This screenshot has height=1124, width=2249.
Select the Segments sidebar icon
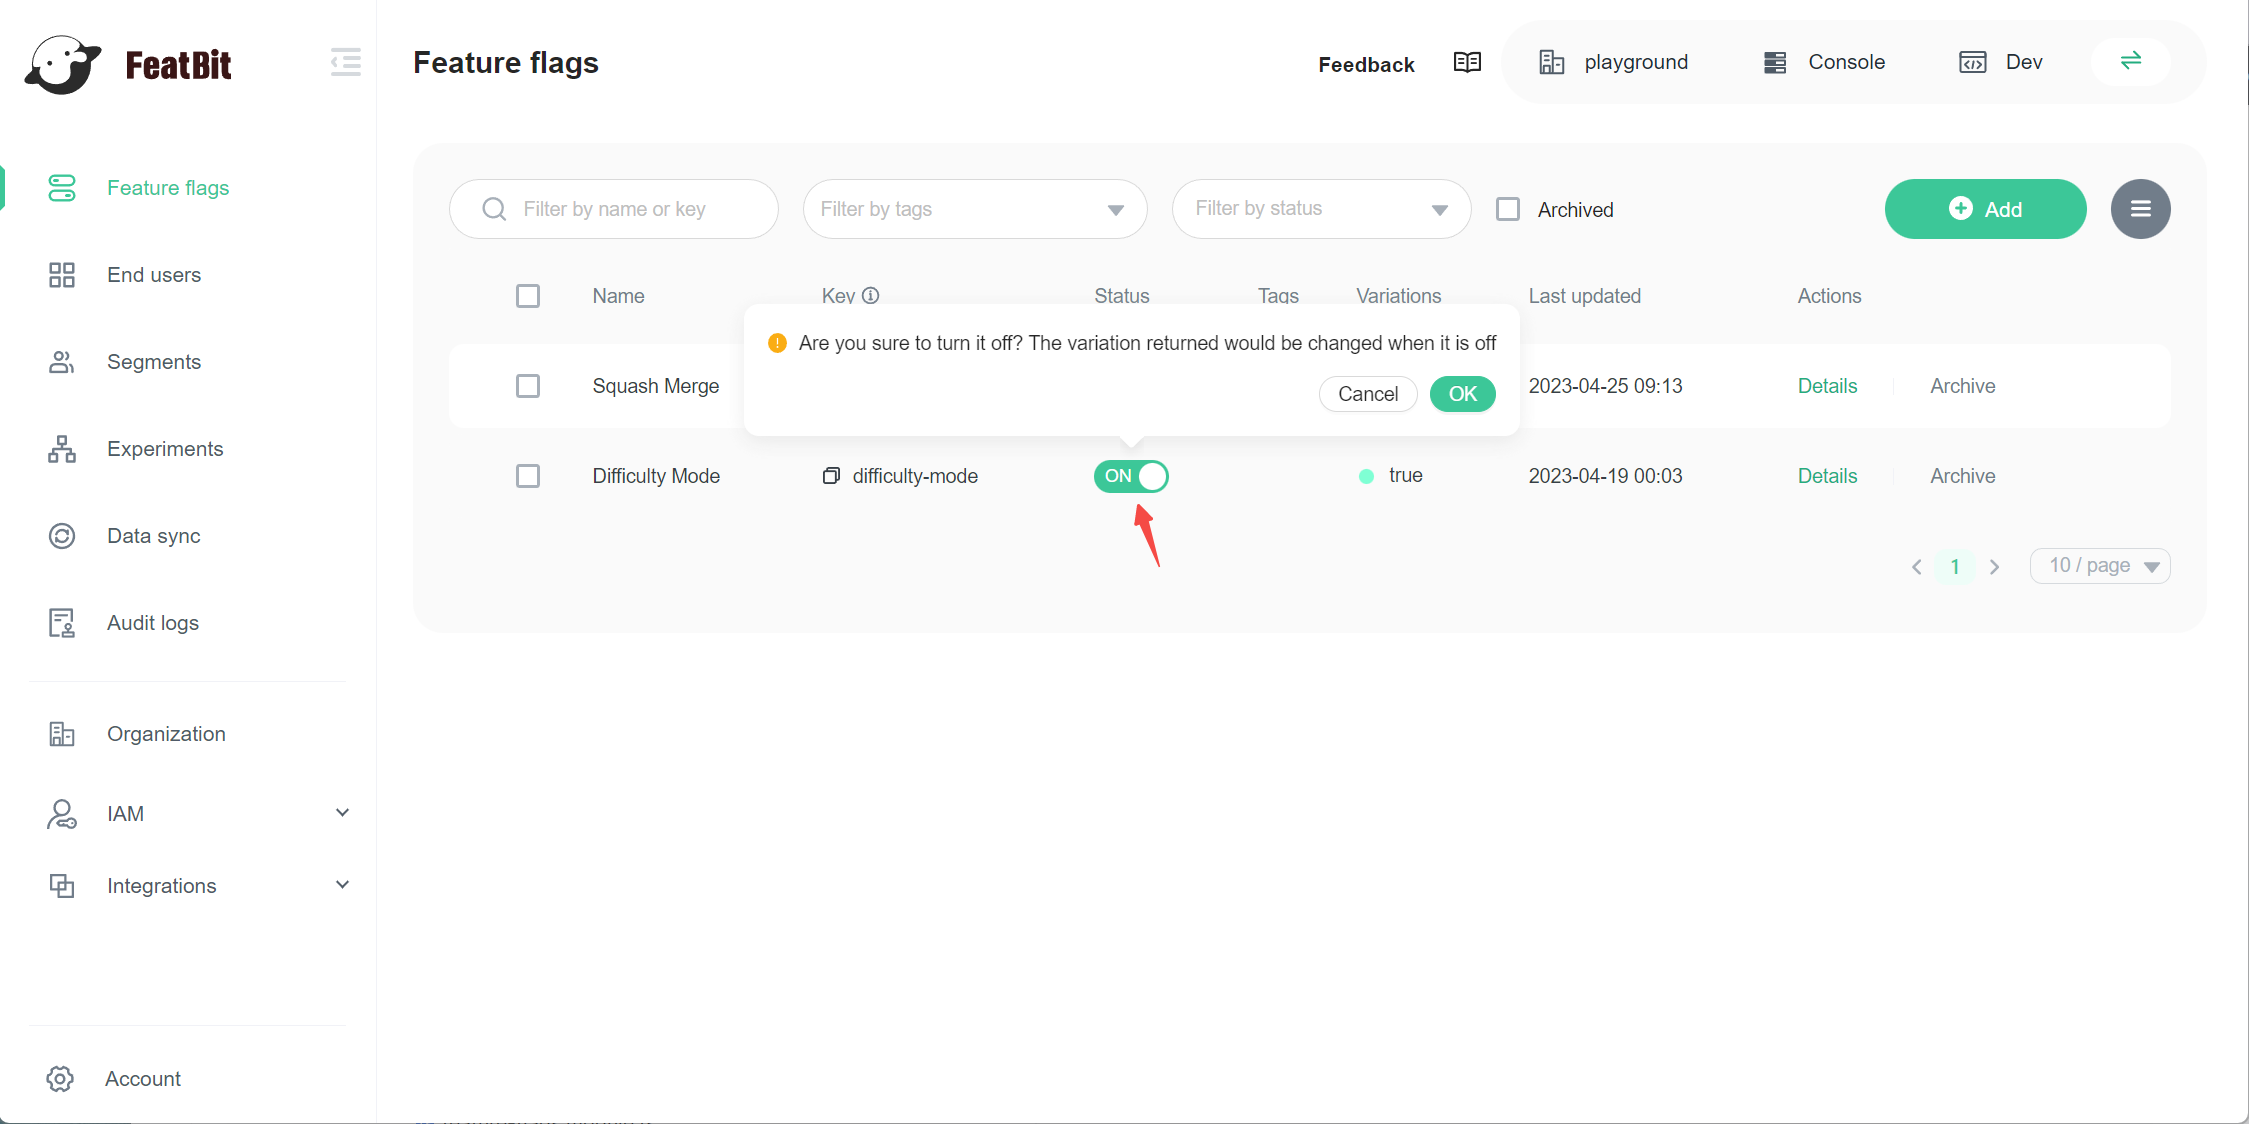coord(61,361)
